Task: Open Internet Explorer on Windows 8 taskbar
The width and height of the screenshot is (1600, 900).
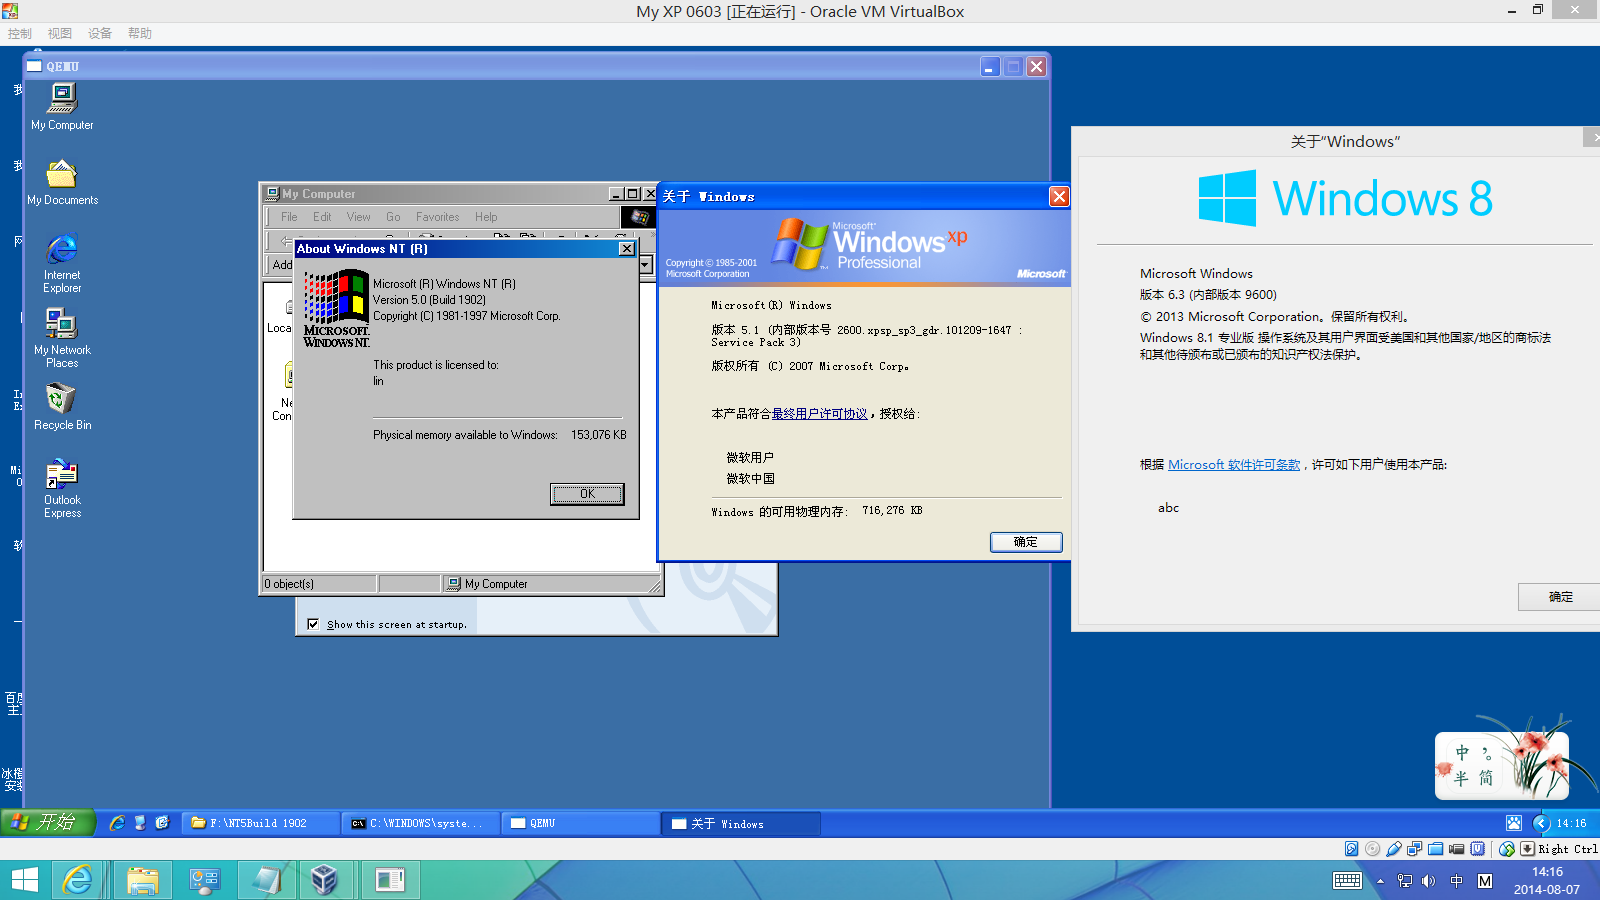Action: [x=77, y=880]
